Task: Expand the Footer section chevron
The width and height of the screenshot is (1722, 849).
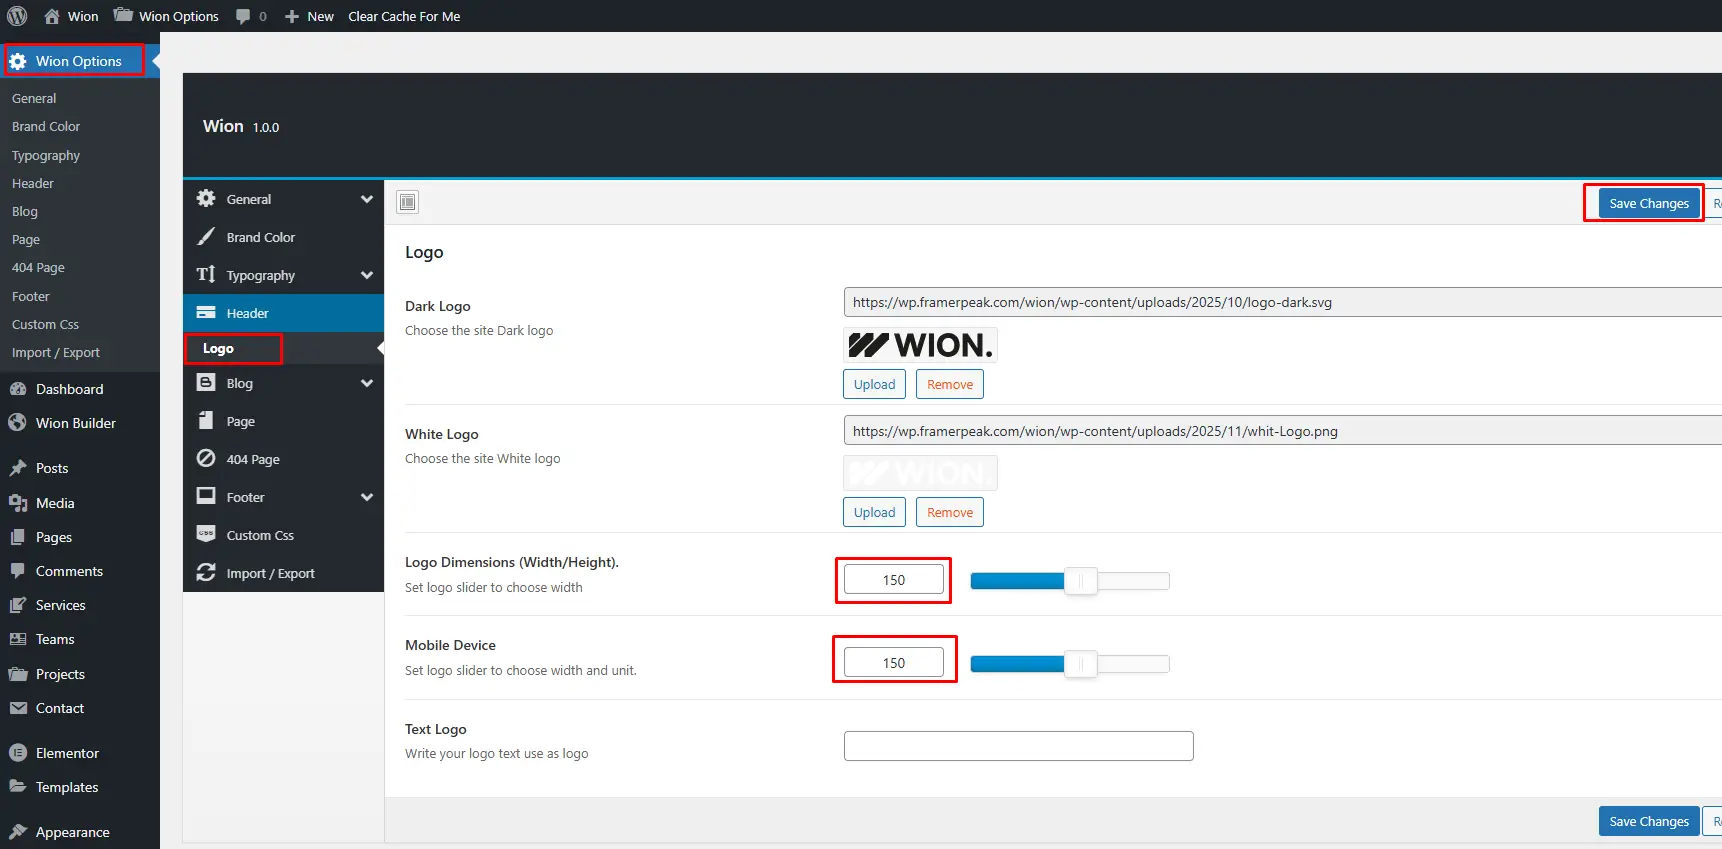Action: click(x=367, y=497)
